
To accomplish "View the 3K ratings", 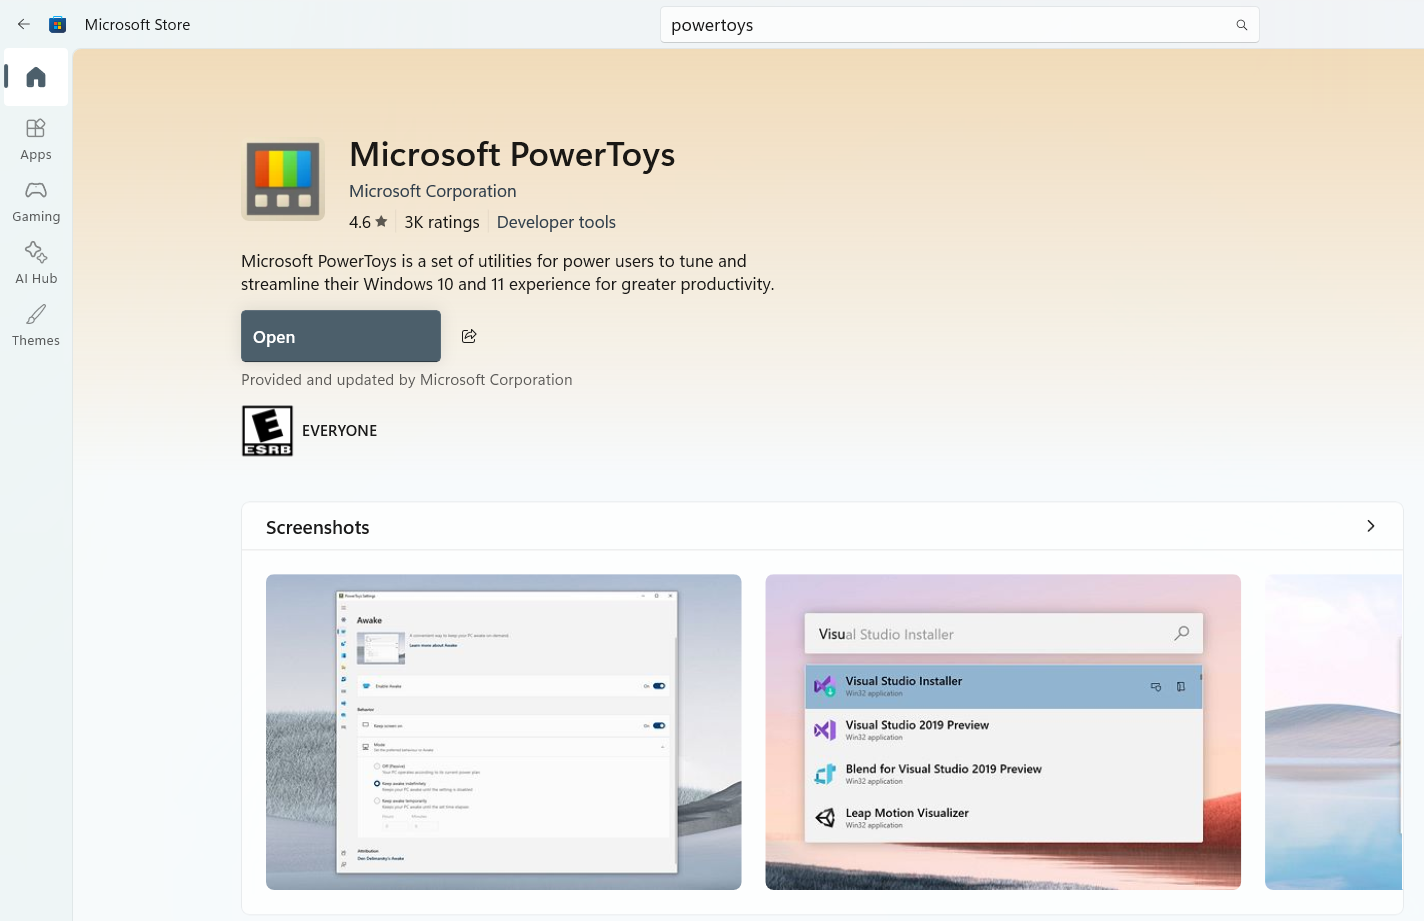I will [x=441, y=221].
